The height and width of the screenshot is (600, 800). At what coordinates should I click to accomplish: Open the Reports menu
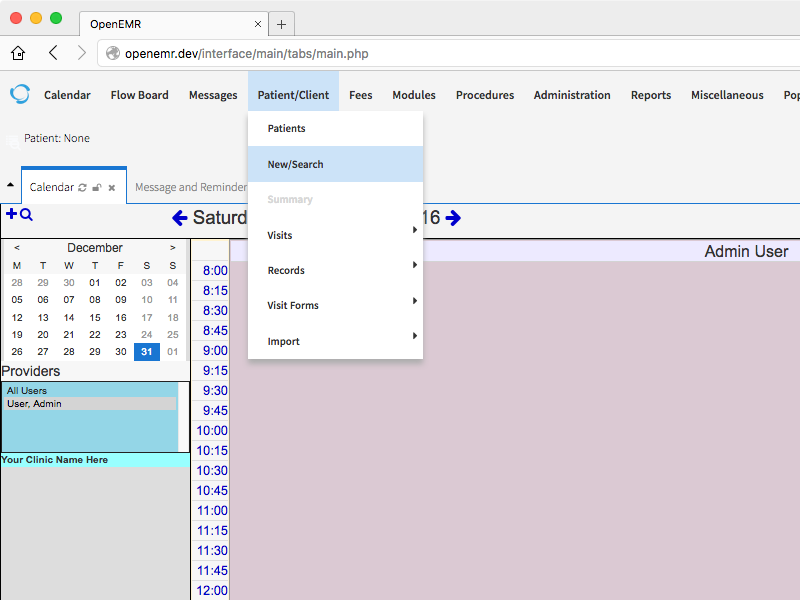point(651,95)
